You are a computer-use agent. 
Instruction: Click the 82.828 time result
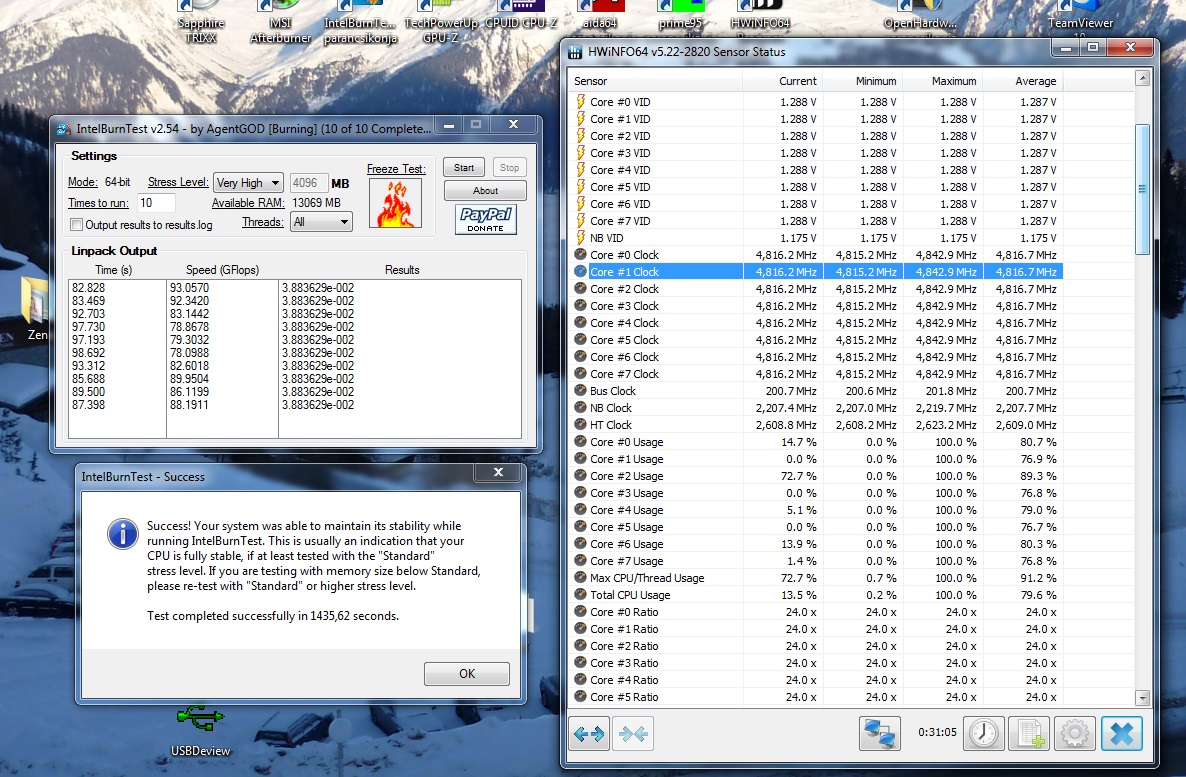pyautogui.click(x=88, y=287)
